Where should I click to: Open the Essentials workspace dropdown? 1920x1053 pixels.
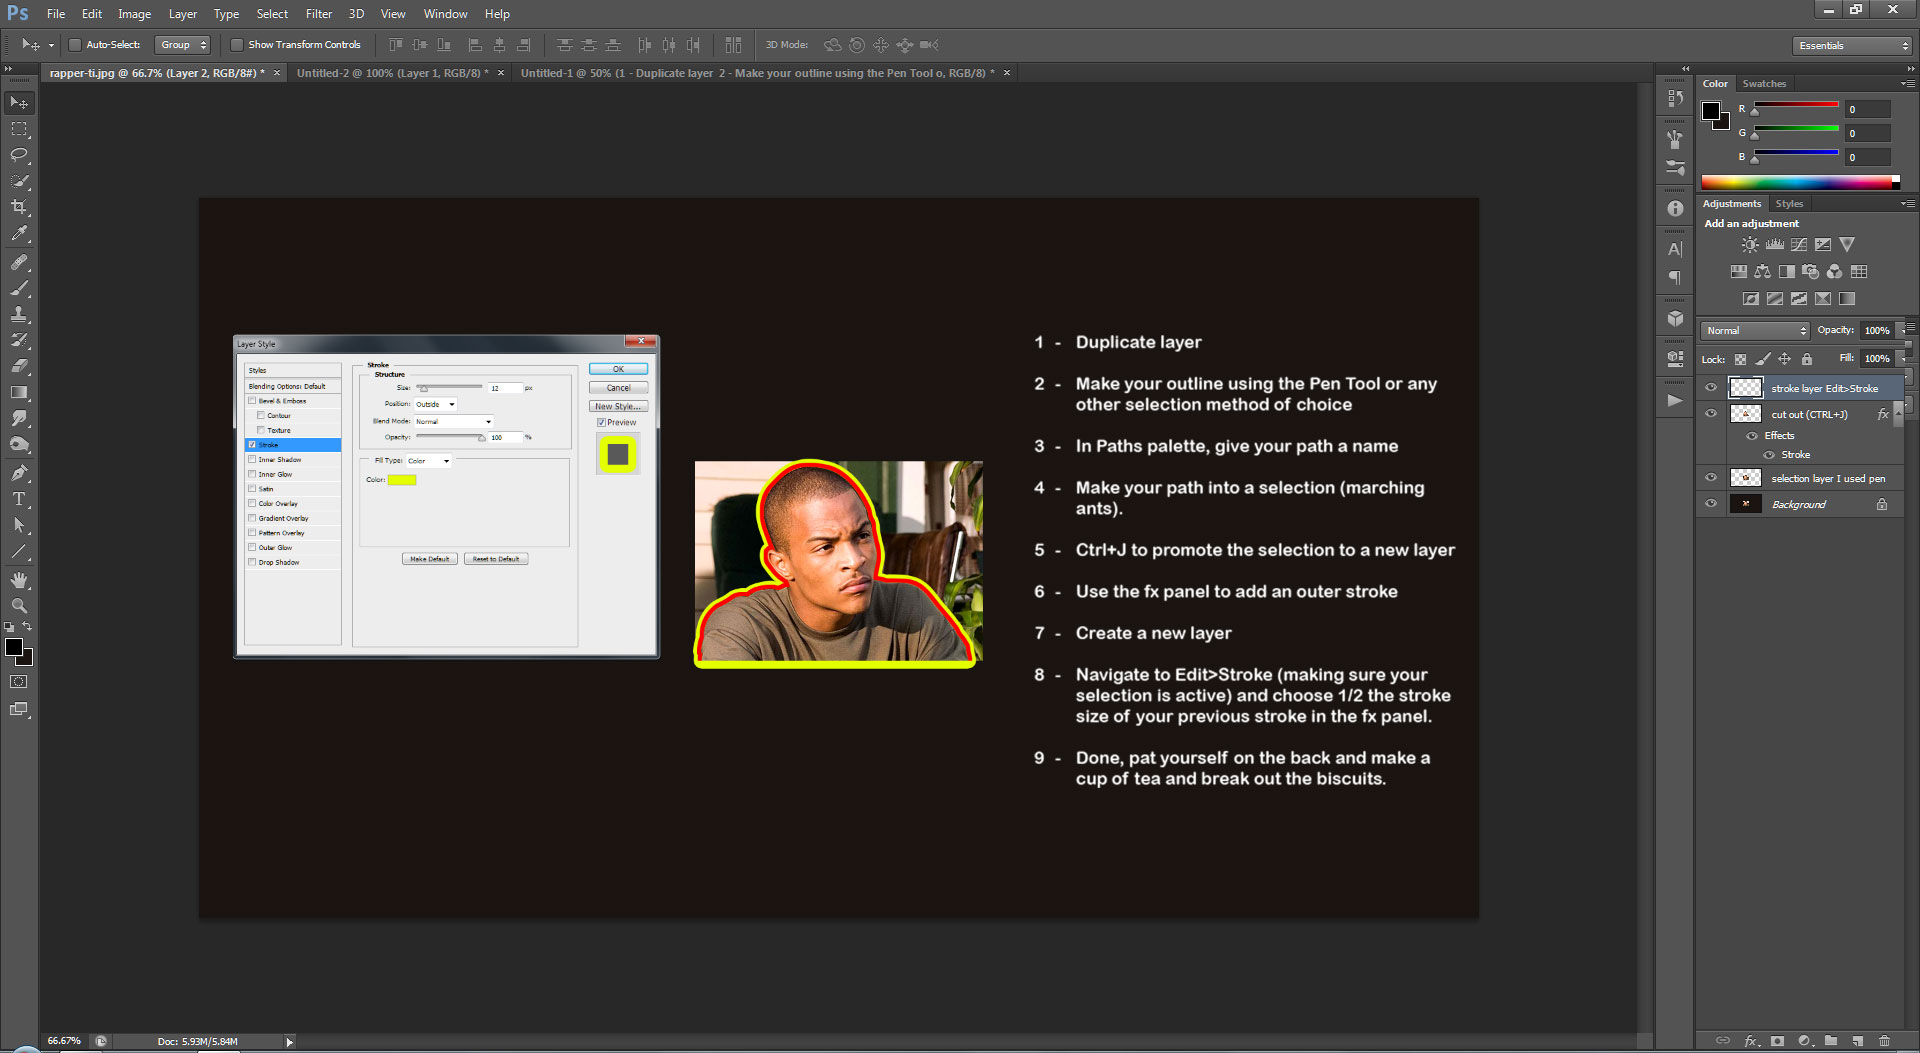pos(1852,46)
